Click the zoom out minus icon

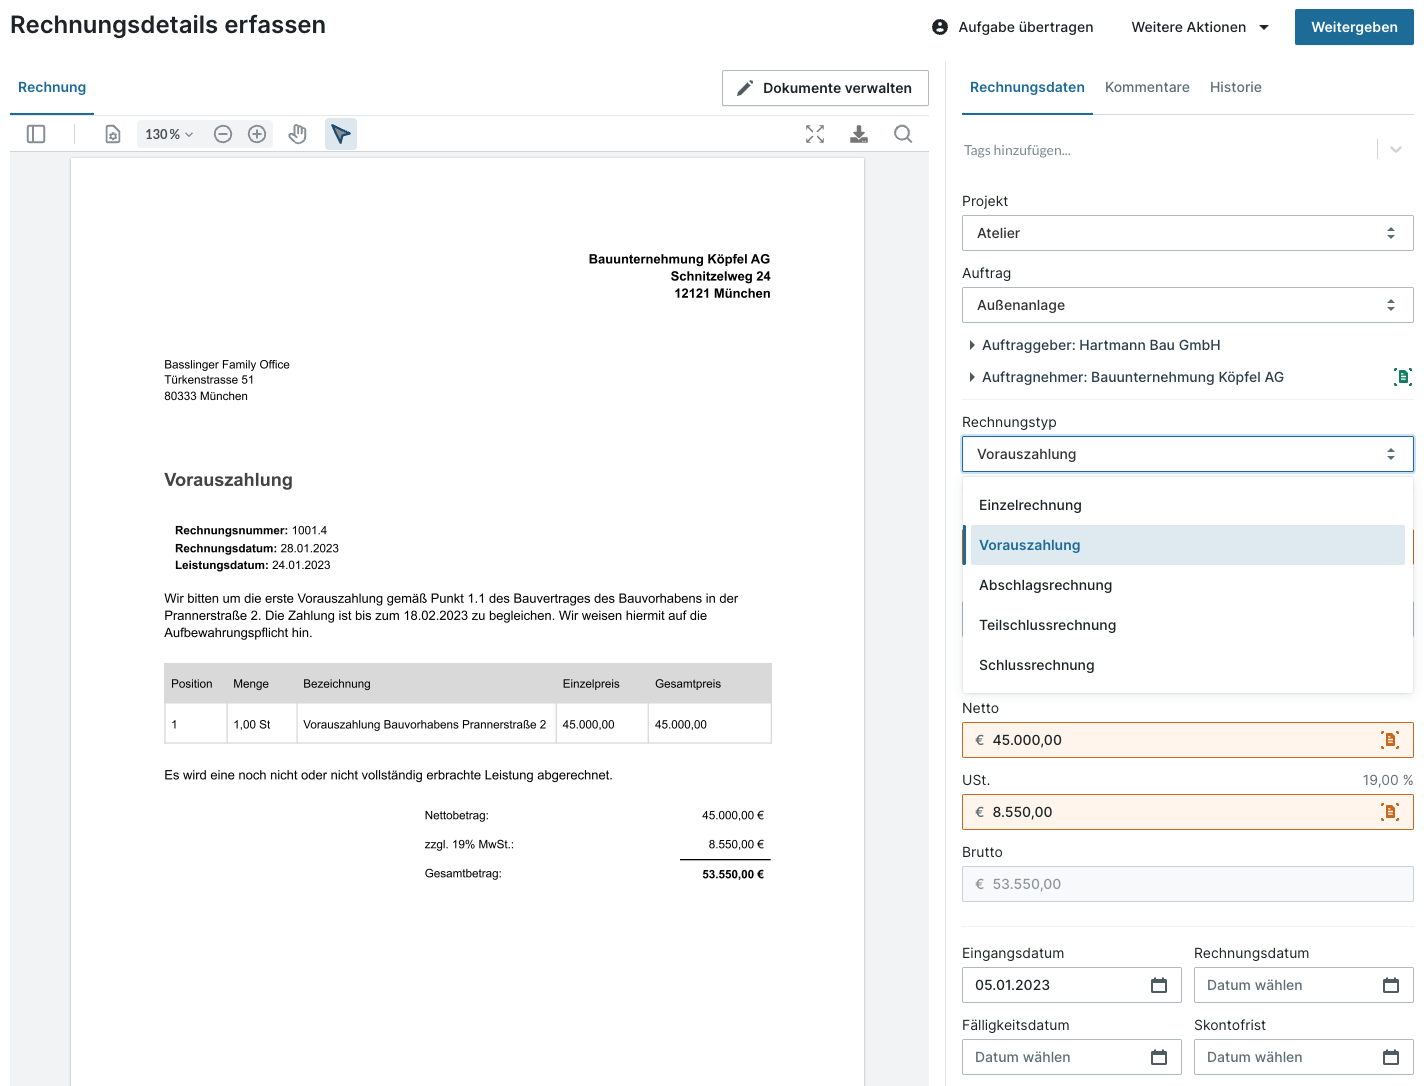tap(223, 134)
